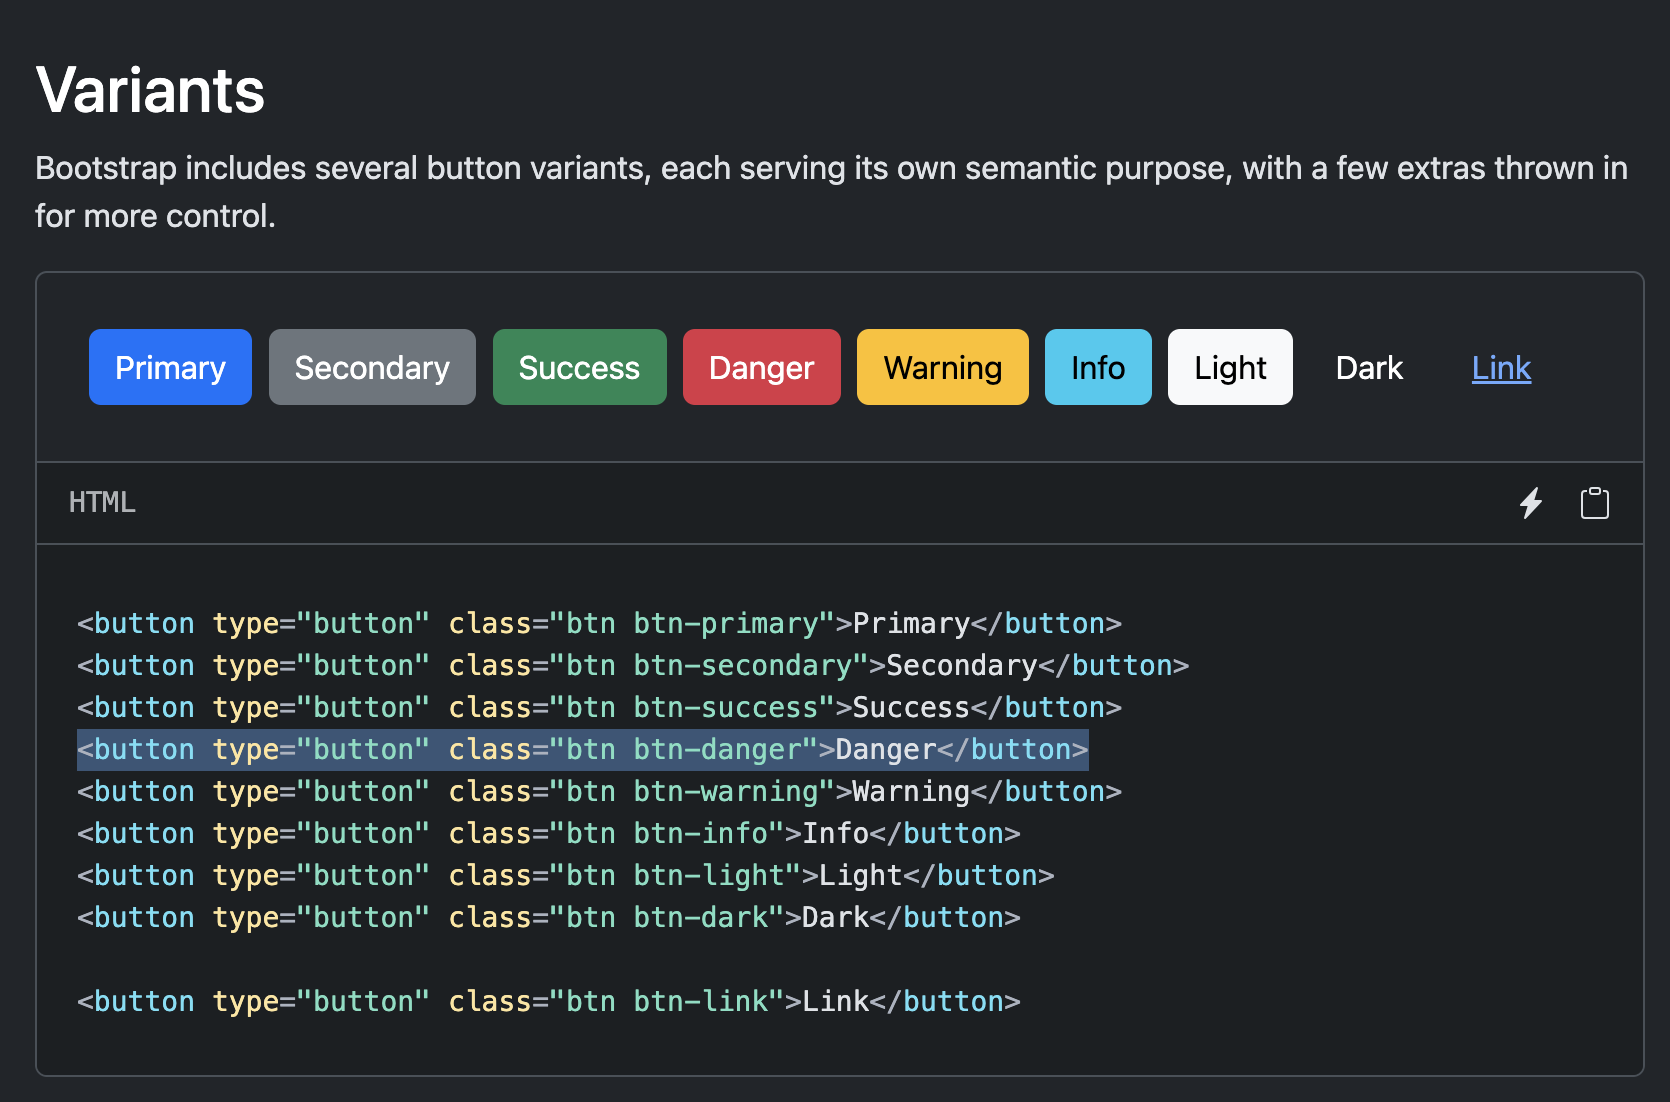1670x1102 pixels.
Task: Click the red Danger button
Action: [x=762, y=367]
